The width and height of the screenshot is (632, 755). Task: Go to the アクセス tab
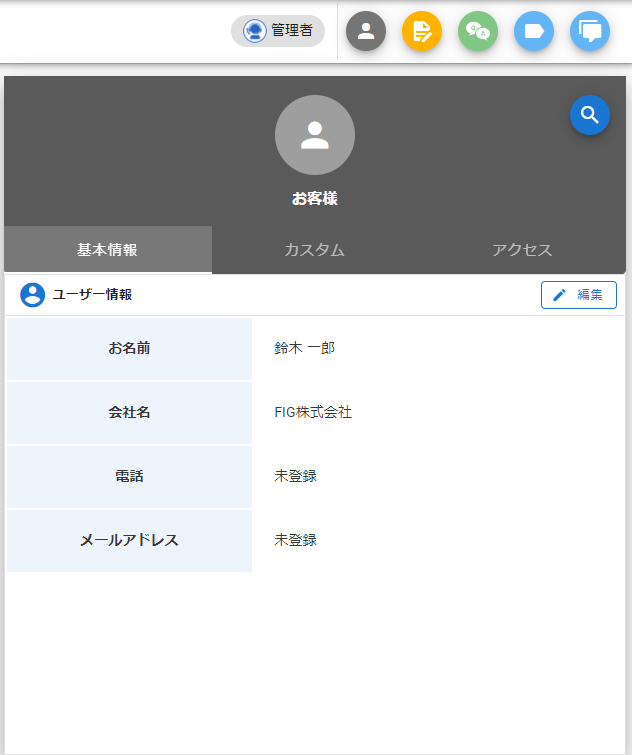click(x=522, y=250)
